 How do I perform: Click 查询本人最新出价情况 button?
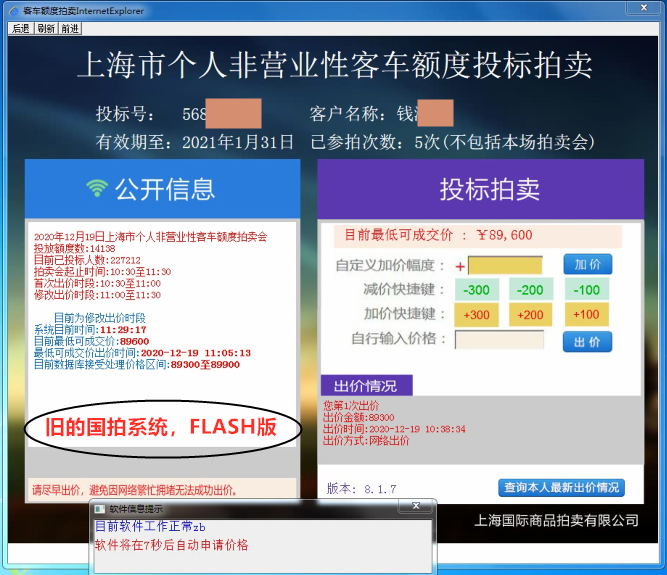click(x=561, y=487)
